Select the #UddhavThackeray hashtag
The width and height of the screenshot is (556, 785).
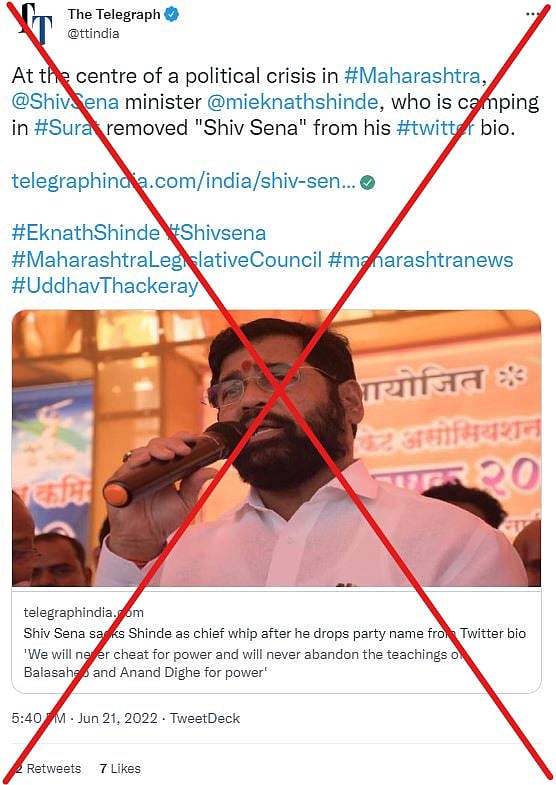[105, 286]
